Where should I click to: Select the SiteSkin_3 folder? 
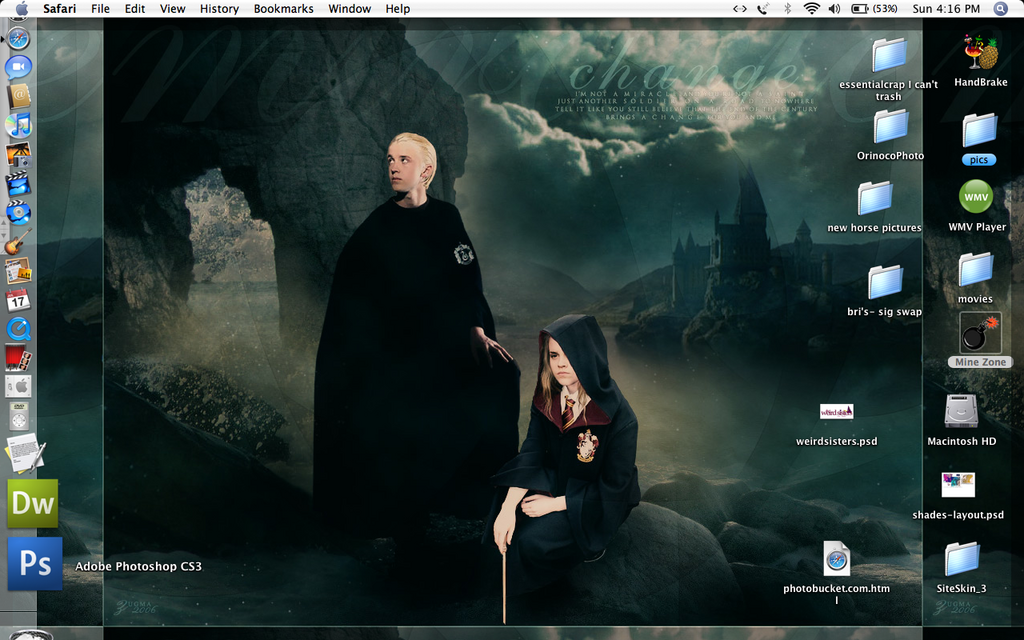point(961,559)
